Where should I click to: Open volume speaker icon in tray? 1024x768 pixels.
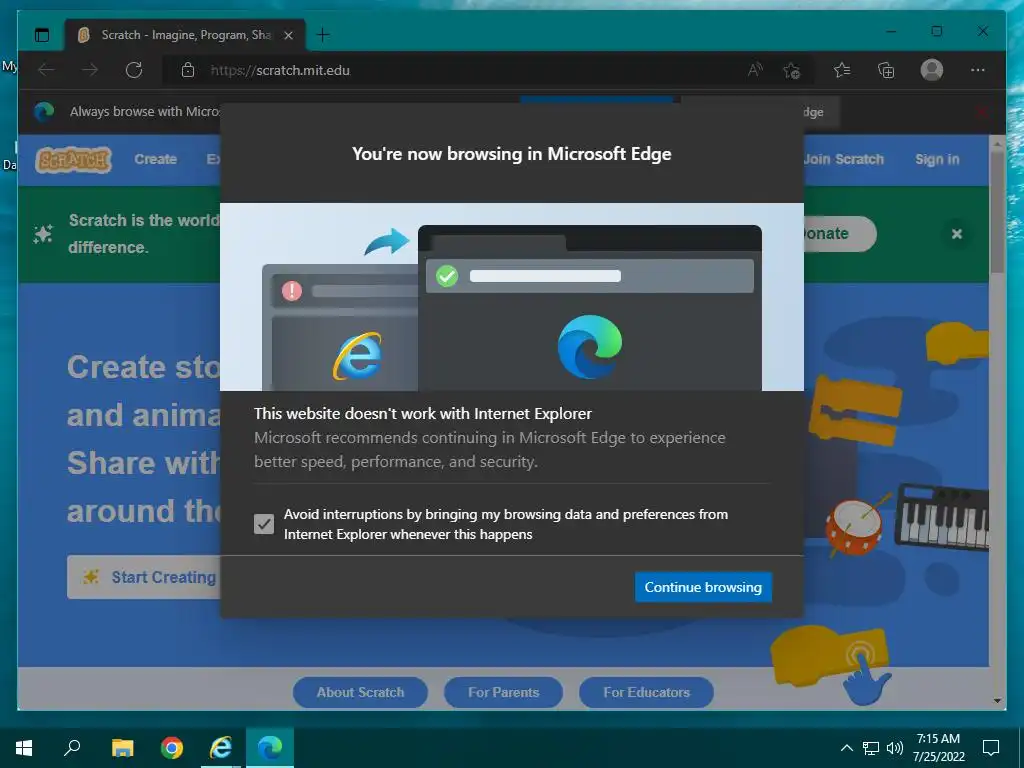(895, 748)
